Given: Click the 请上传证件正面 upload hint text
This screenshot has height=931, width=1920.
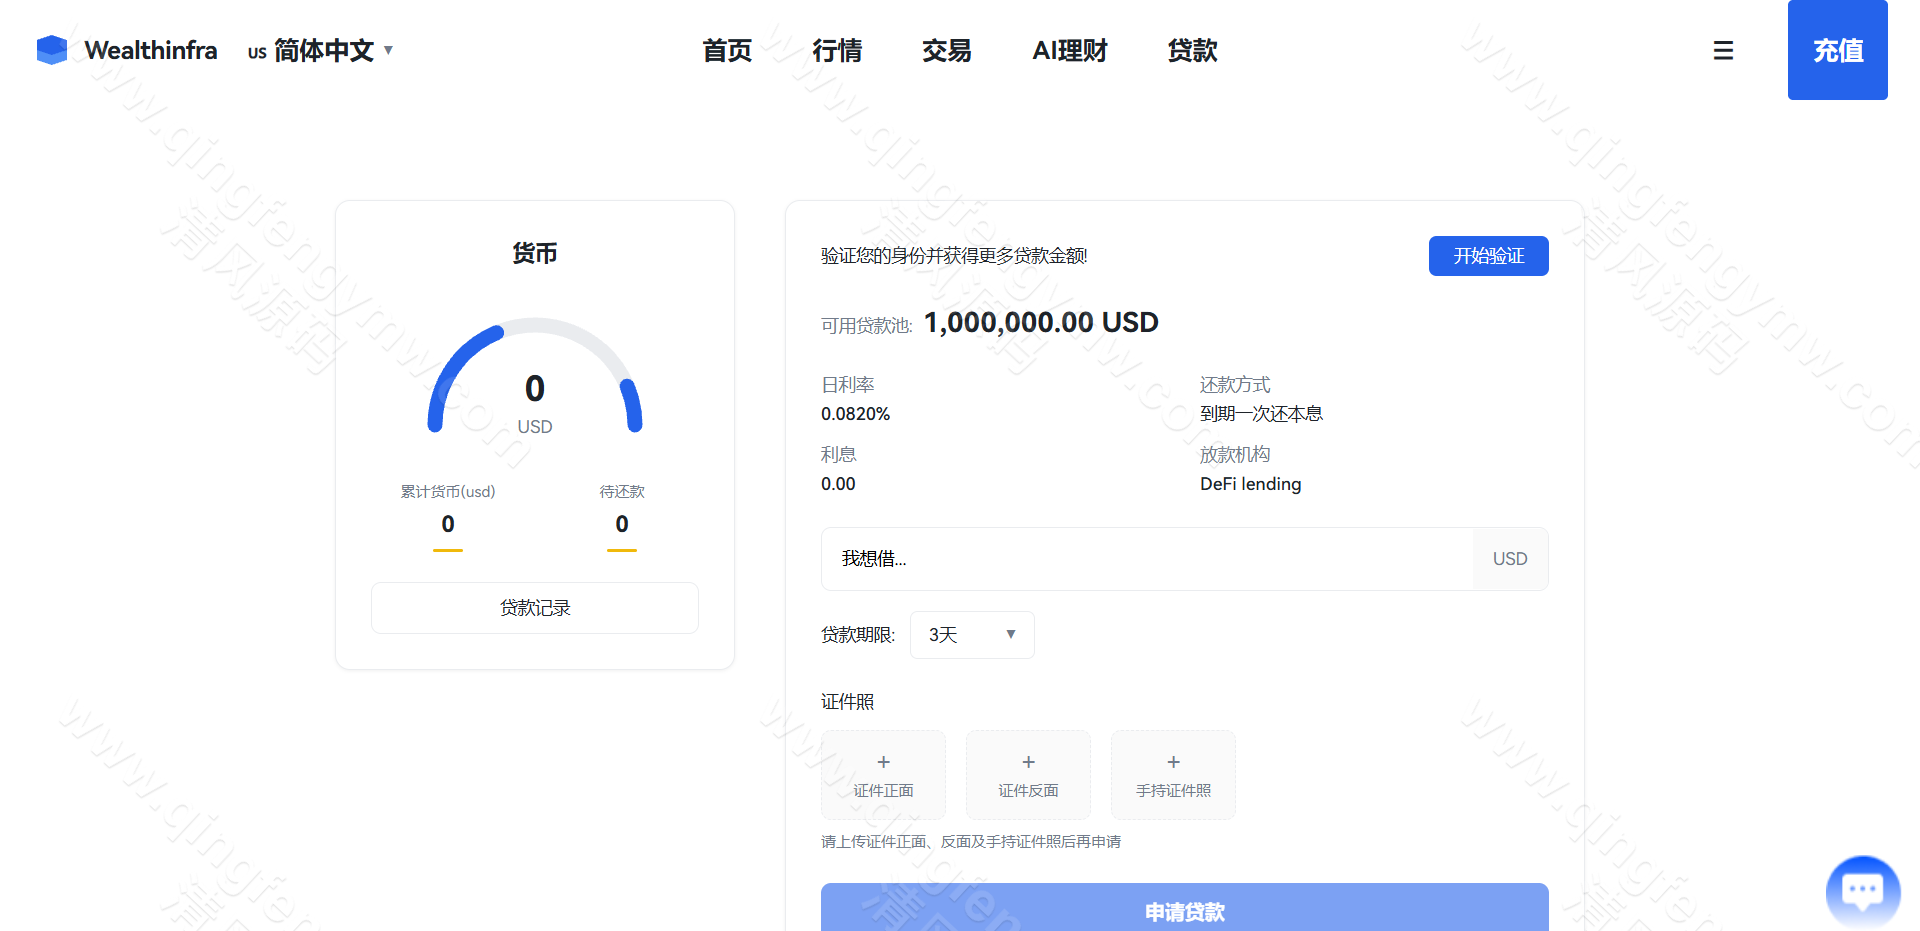Looking at the screenshot, I should point(971,842).
